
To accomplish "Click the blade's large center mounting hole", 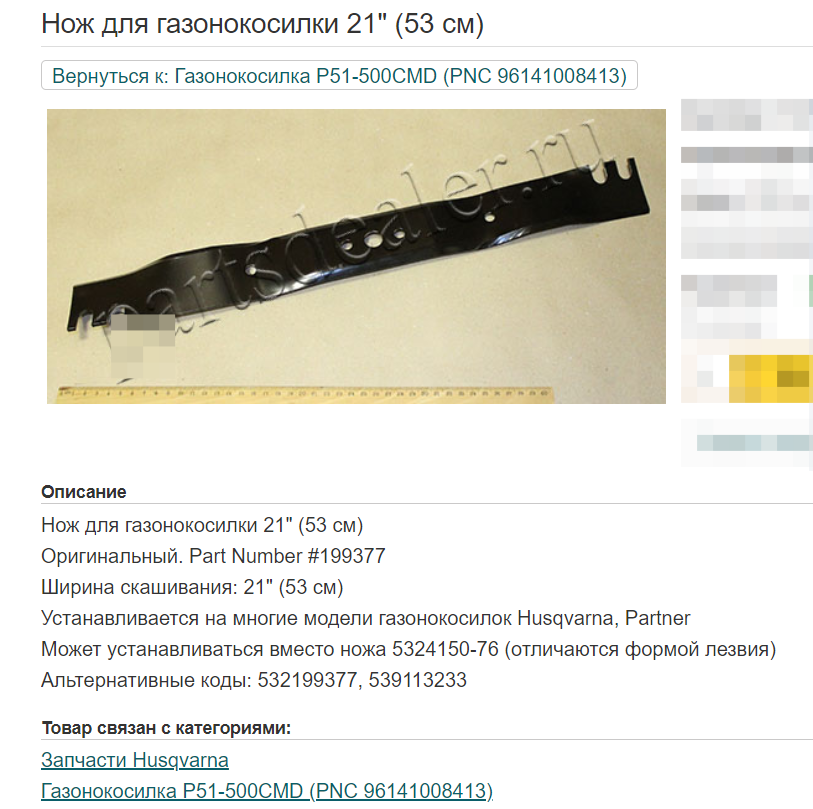I will tap(372, 241).
